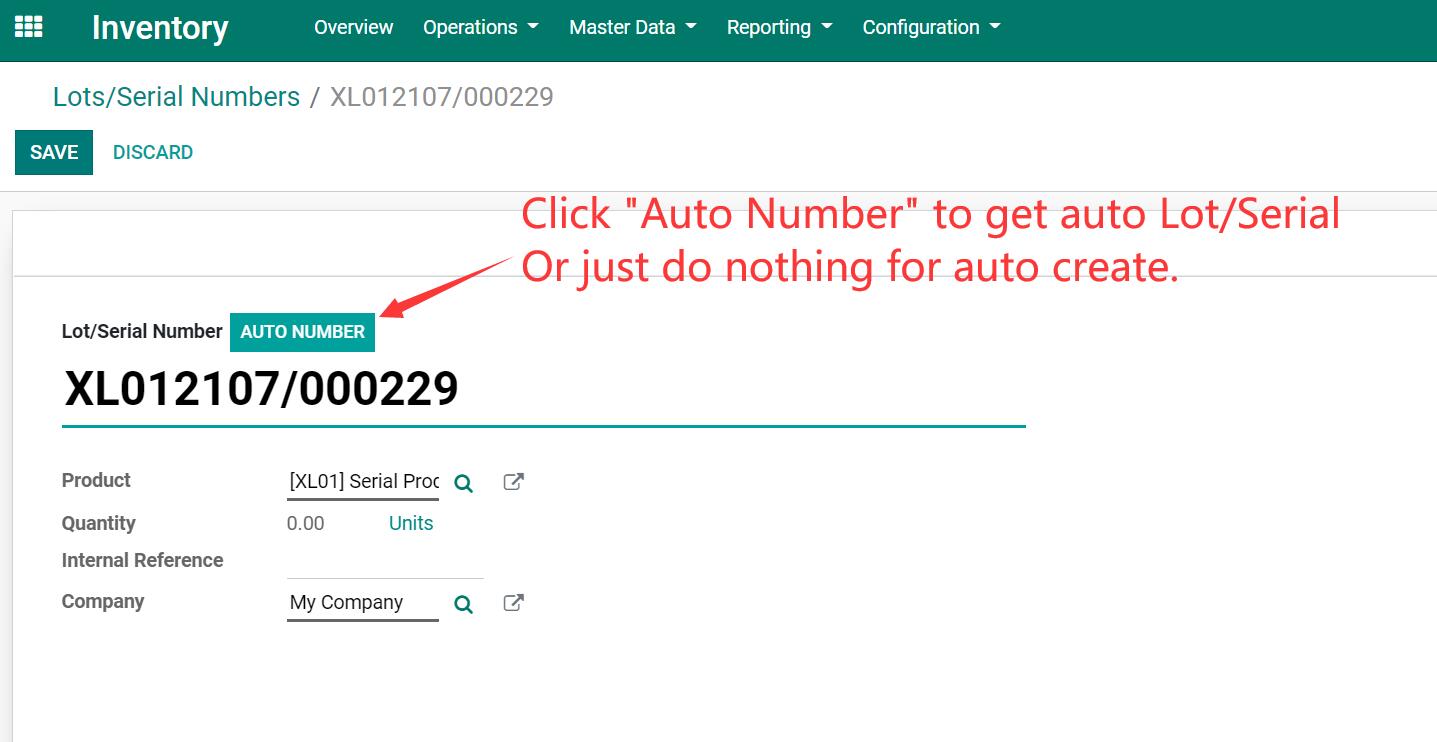Click the Internal Reference input field
1437x742 pixels.
coord(385,562)
